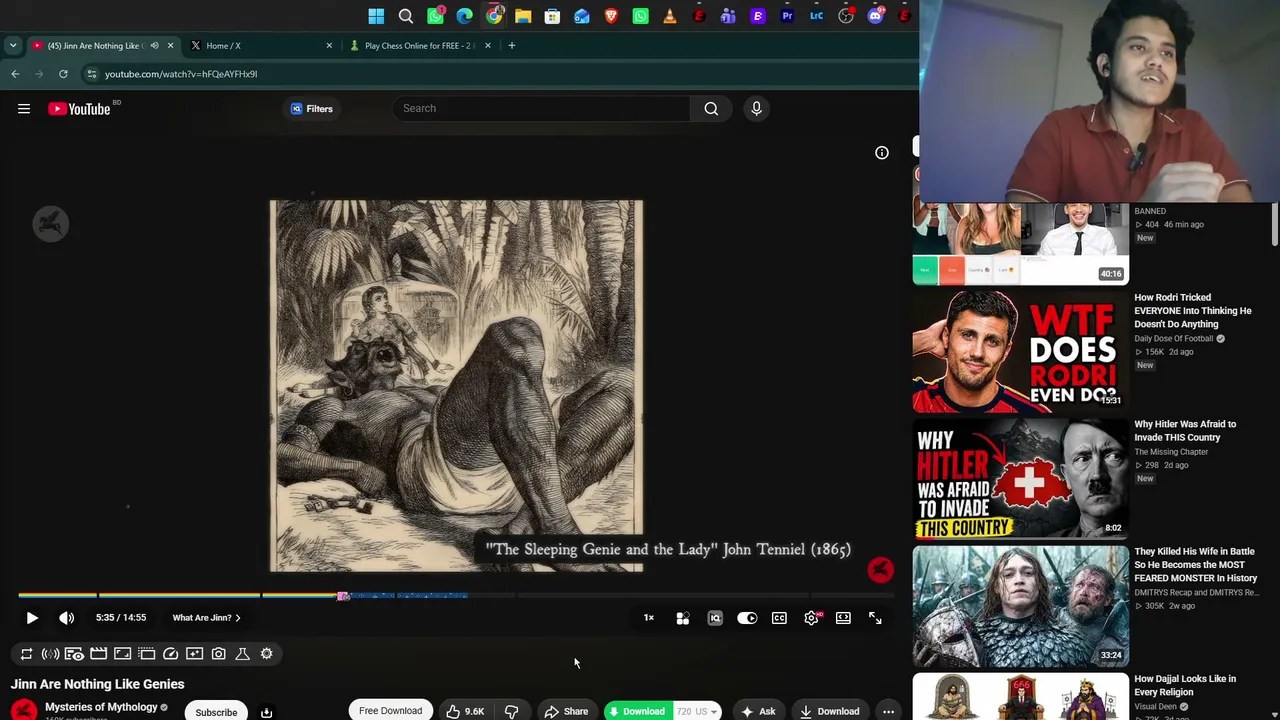Enter fullscreen mode
Screen dimensions: 1280x720
[875, 618]
